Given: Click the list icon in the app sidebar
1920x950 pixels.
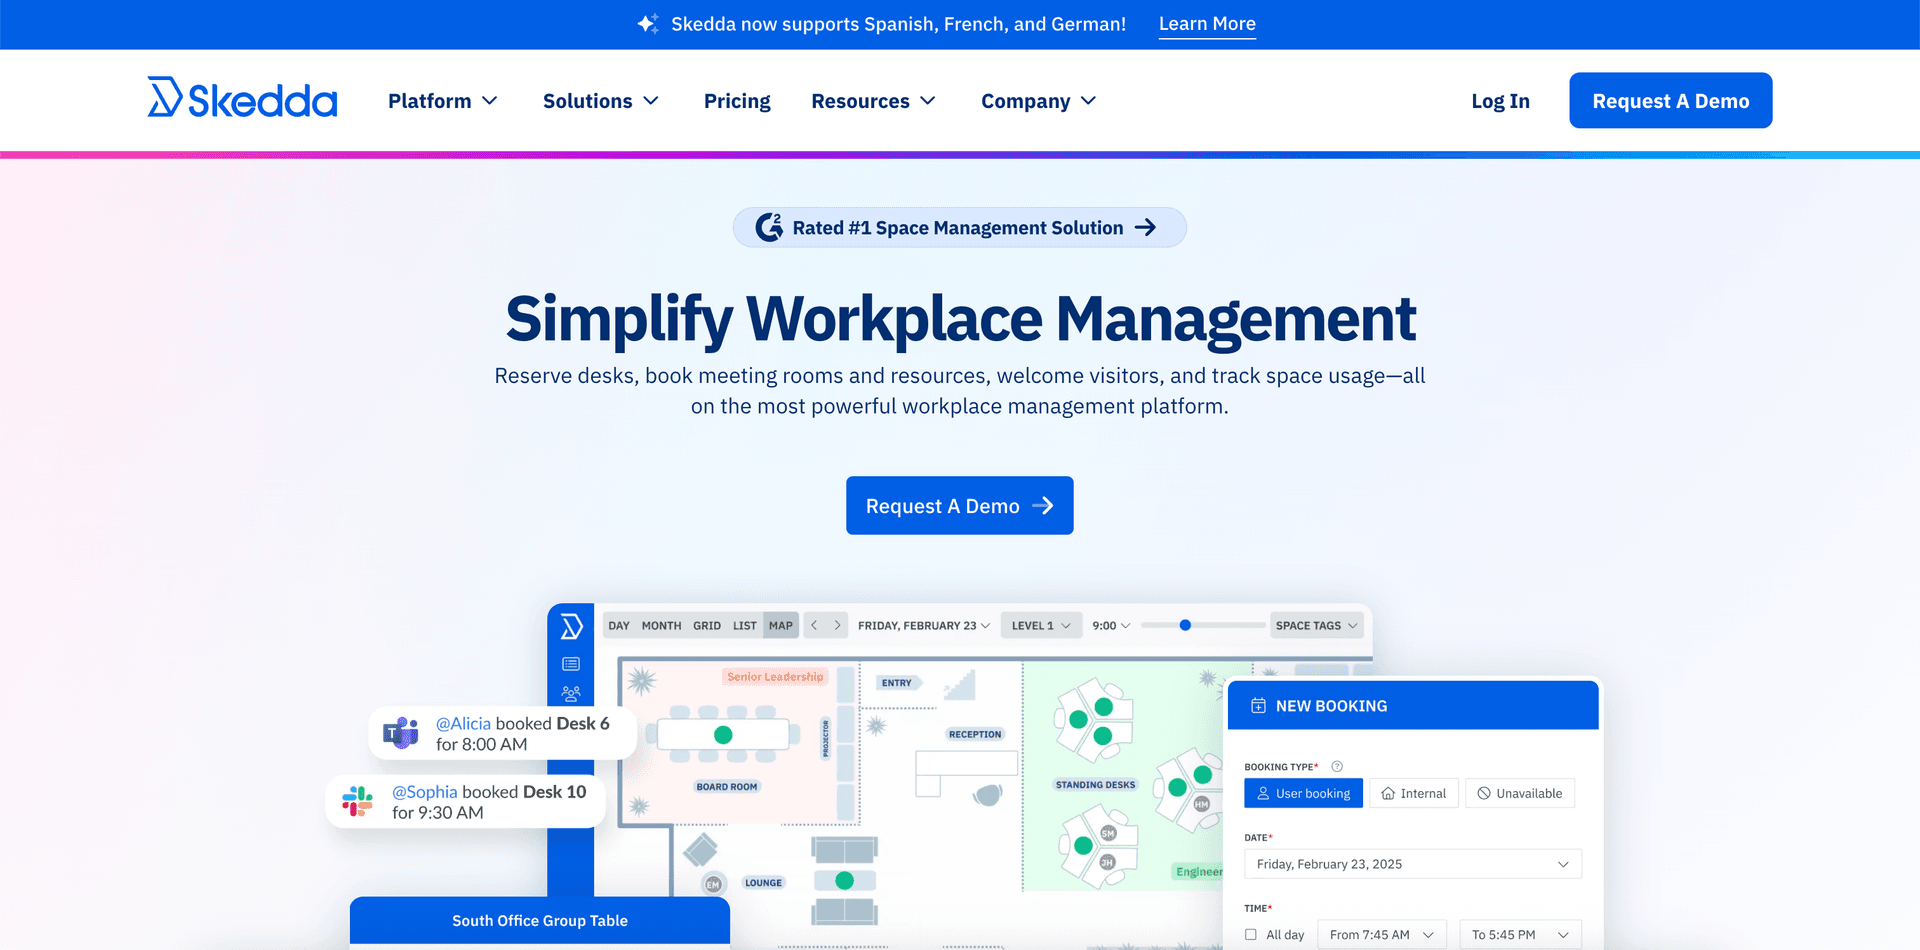Looking at the screenshot, I should (571, 664).
